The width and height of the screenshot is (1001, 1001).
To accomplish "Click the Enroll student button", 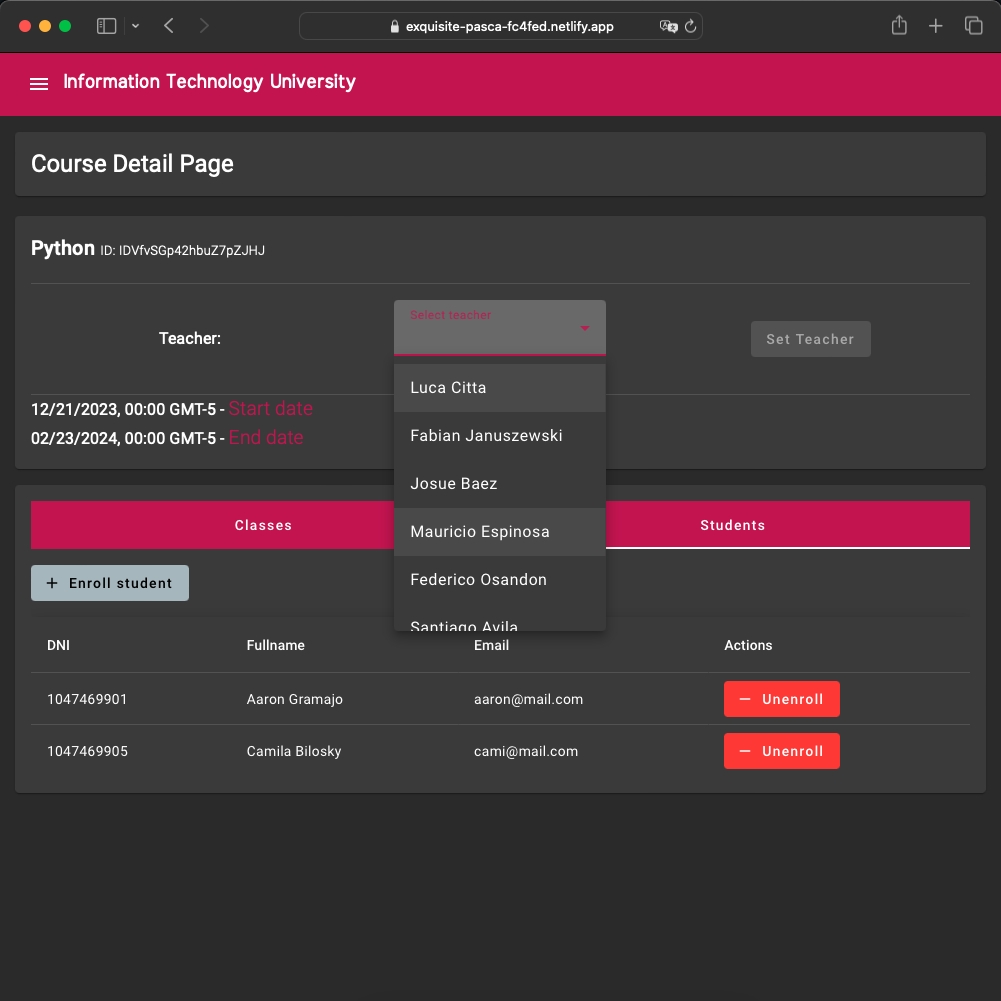I will [110, 583].
